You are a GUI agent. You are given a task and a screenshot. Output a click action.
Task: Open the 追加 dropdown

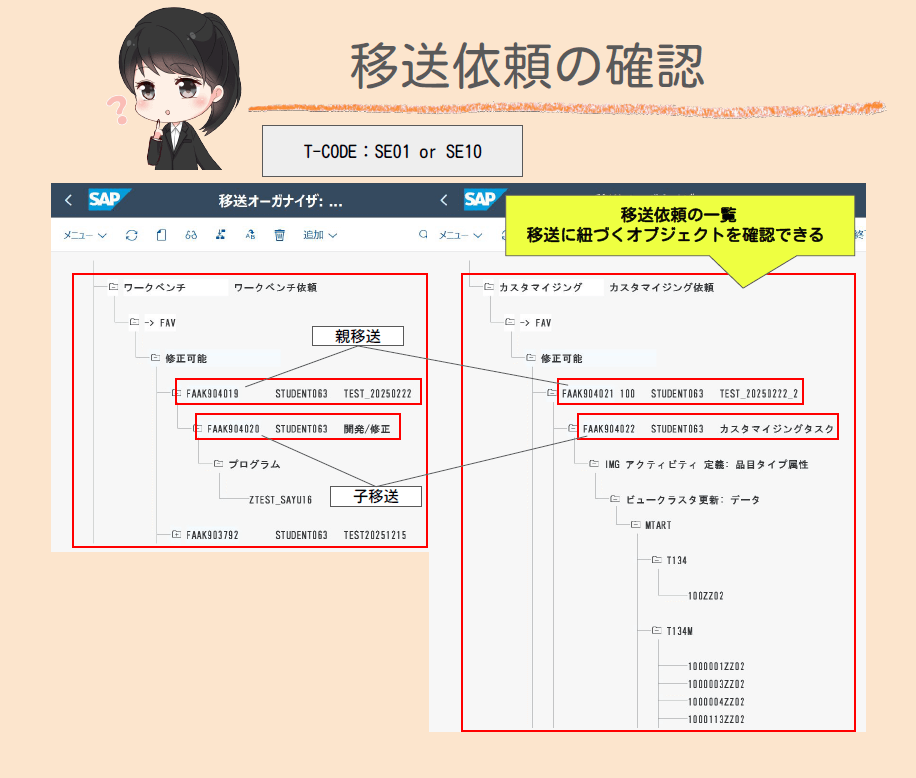[x=315, y=234]
